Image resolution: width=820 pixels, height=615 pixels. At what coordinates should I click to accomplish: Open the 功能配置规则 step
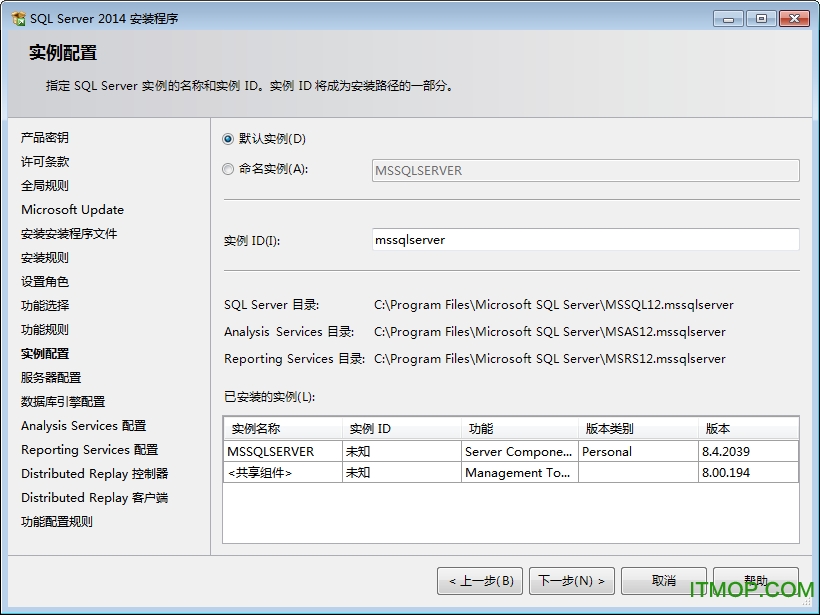[x=57, y=521]
